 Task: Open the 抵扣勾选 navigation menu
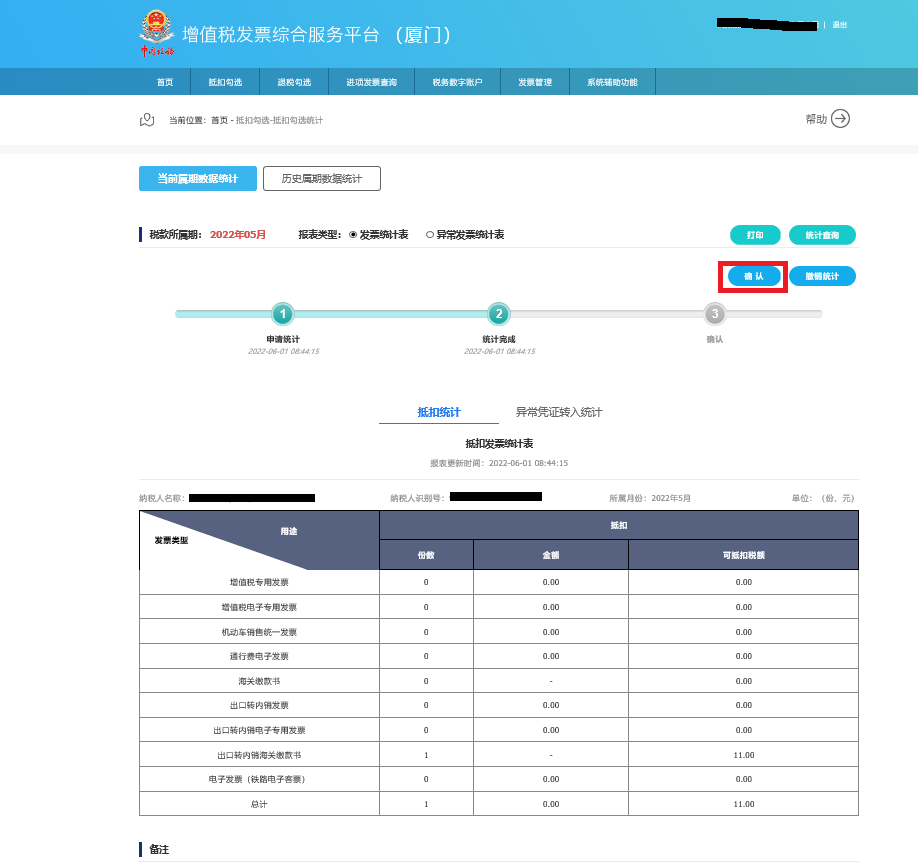225,82
